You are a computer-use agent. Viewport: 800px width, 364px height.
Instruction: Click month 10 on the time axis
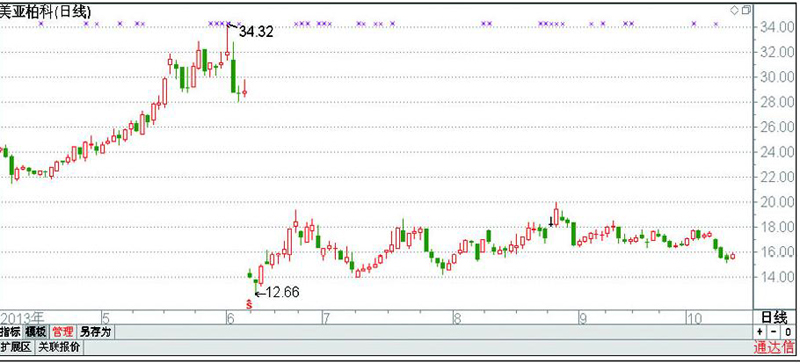pos(694,319)
